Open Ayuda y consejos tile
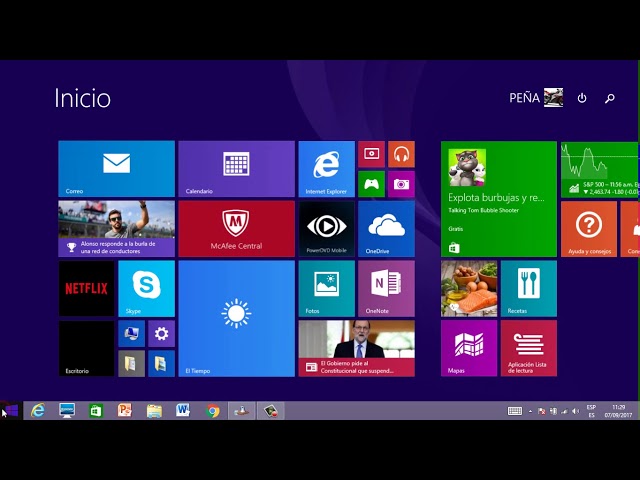Image resolution: width=640 pixels, height=480 pixels. click(x=589, y=229)
